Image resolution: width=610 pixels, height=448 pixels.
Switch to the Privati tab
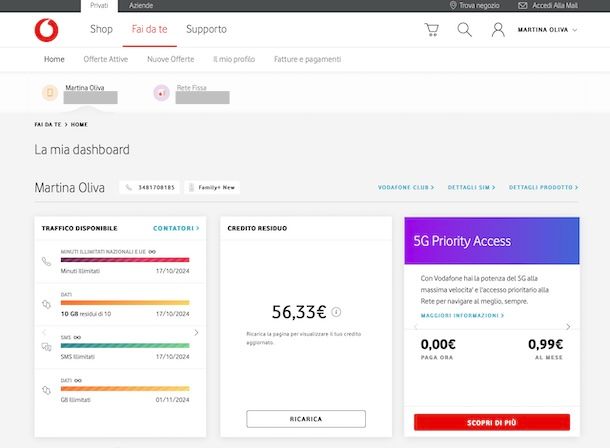[x=99, y=5]
